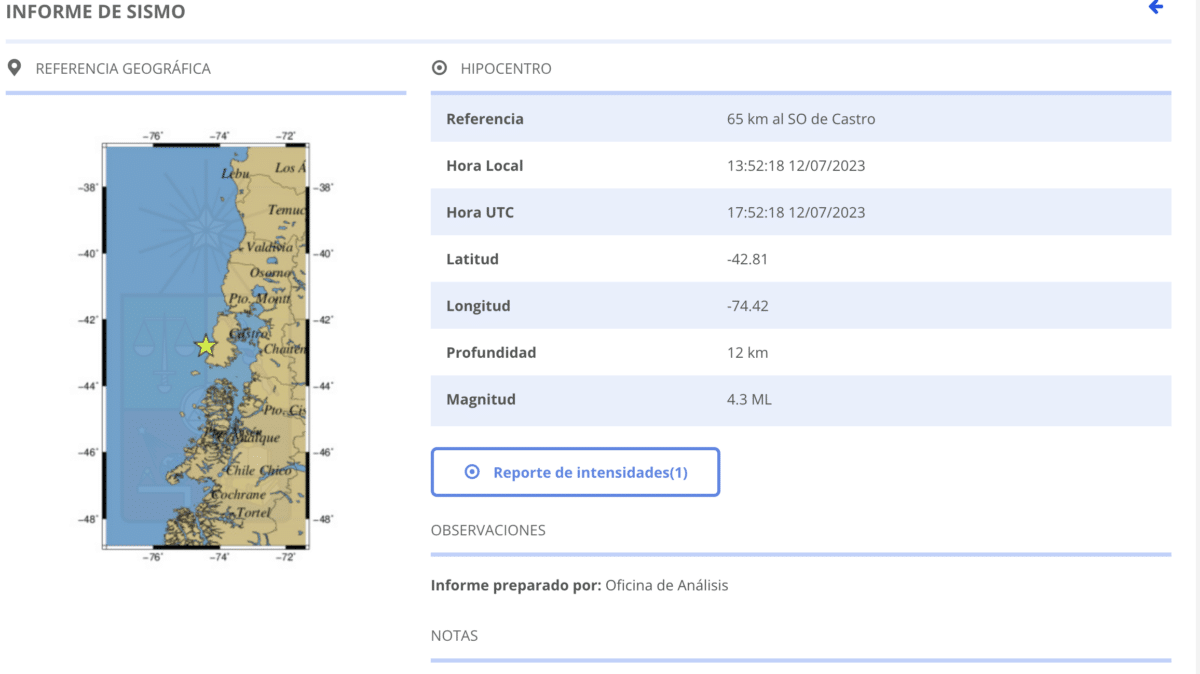Click the Profundidad value 12 km
Image resolution: width=1200 pixels, height=674 pixels.
click(747, 352)
